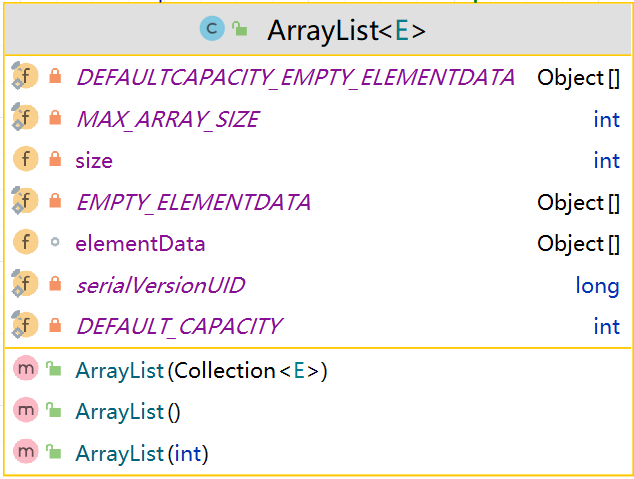
Task: Click the field icon beside elementData
Action: pos(26,243)
